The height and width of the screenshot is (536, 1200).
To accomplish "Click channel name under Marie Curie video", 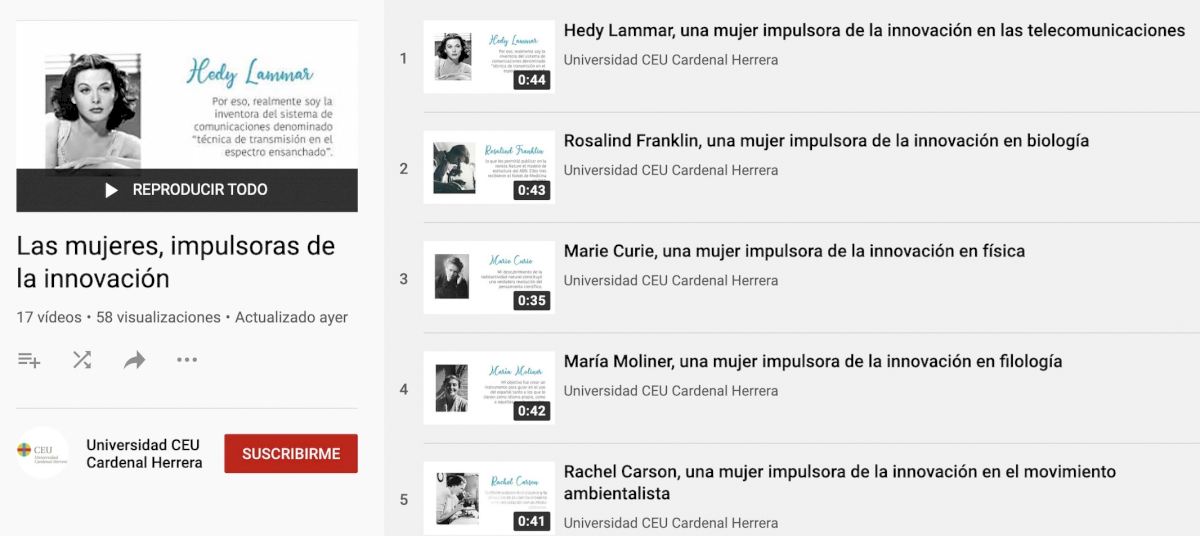I will click(x=670, y=281).
